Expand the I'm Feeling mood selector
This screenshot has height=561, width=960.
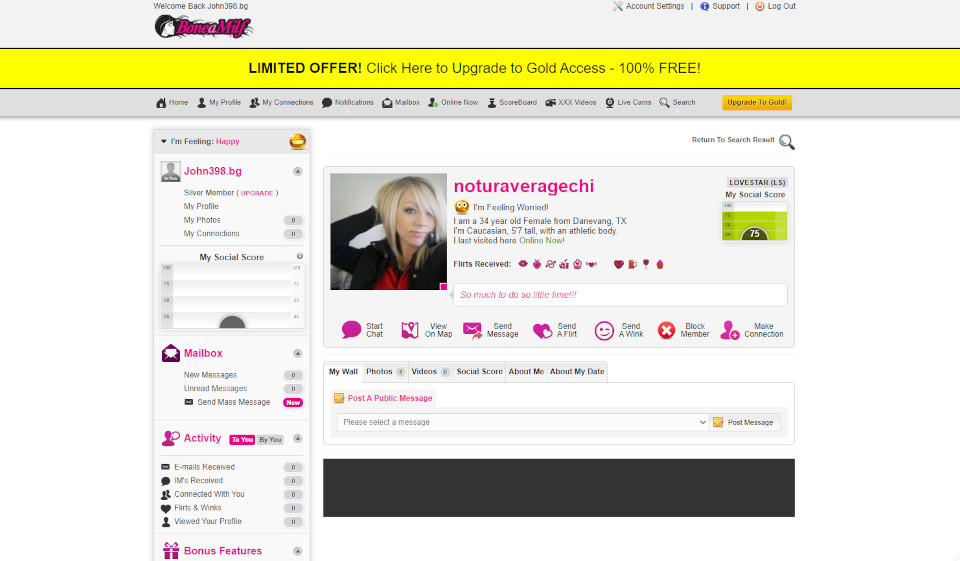(164, 142)
